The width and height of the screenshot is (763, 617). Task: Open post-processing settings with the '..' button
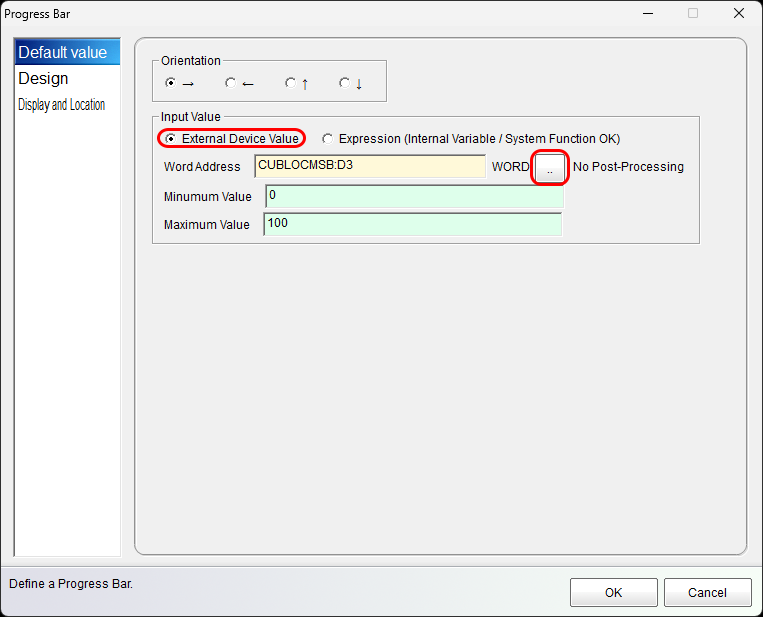(549, 168)
